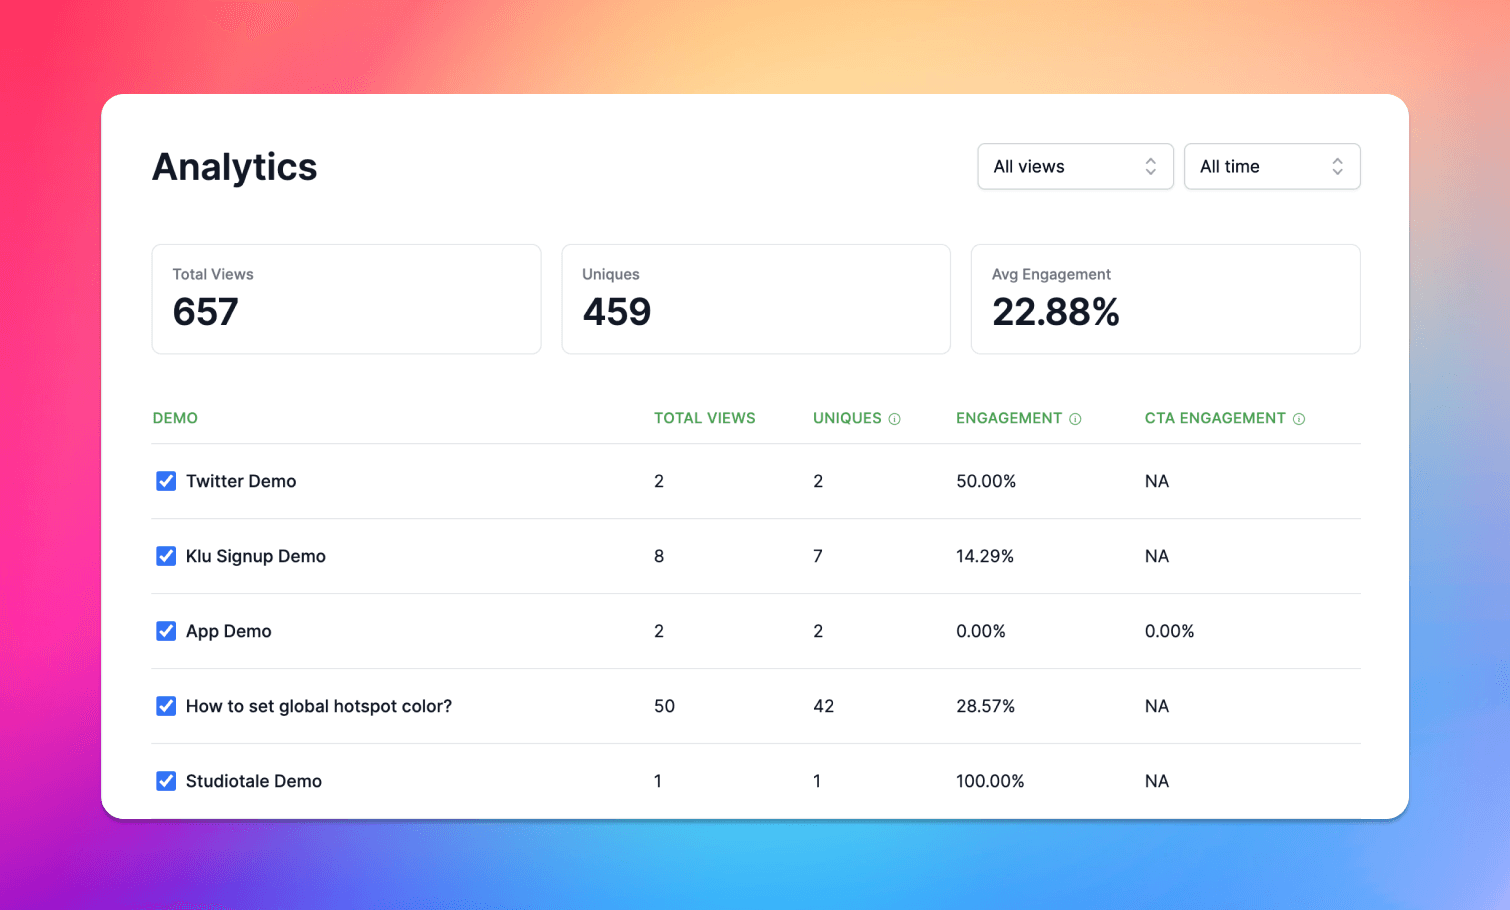Sort by the ENGAGEMENT column header
1510x910 pixels.
pos(1009,418)
